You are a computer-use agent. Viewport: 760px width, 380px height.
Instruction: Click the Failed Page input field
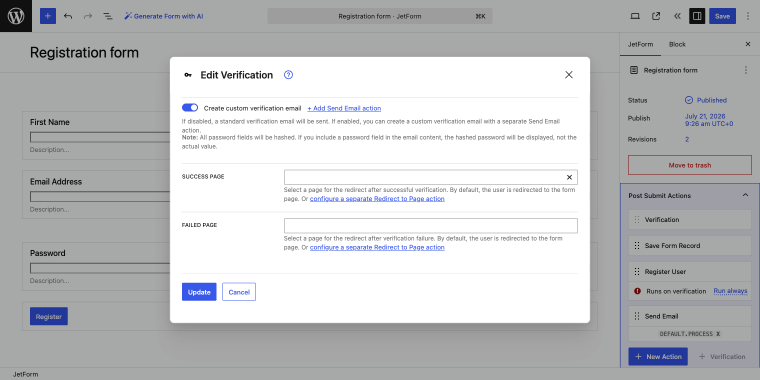tap(431, 225)
